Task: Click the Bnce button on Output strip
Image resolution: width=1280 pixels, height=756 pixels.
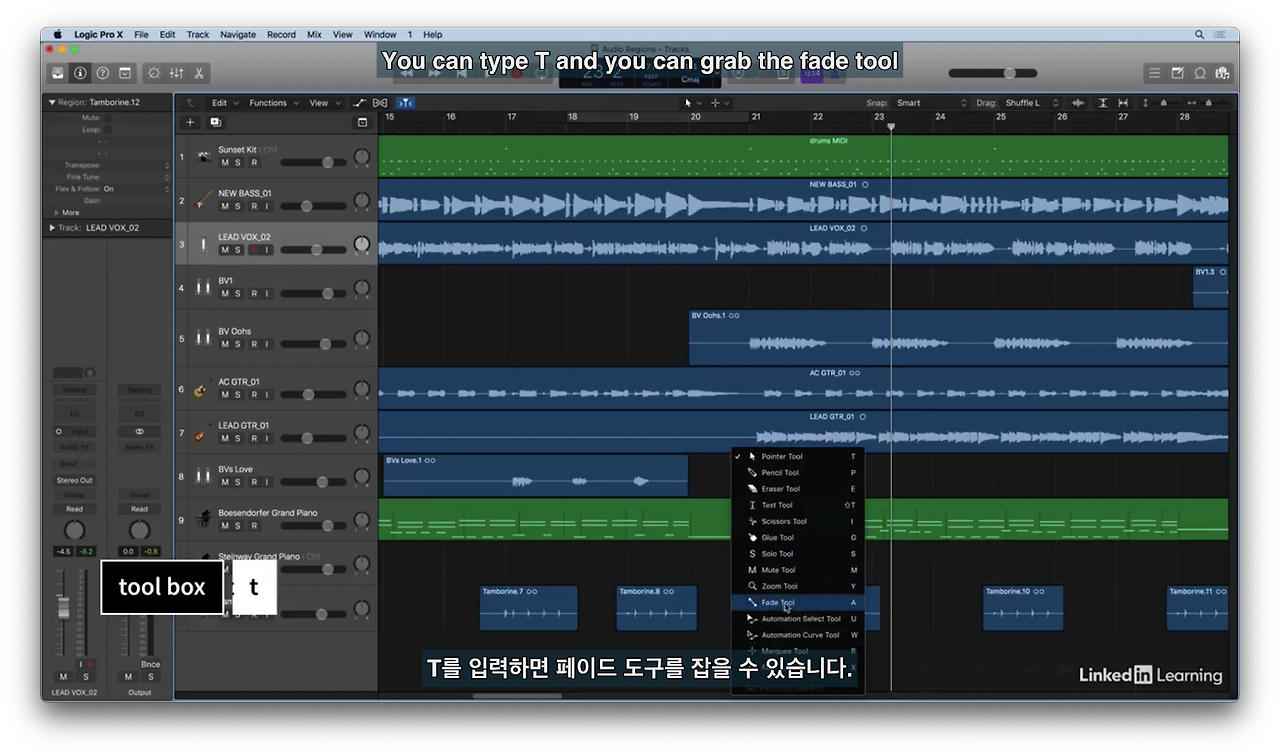Action: tap(150, 664)
